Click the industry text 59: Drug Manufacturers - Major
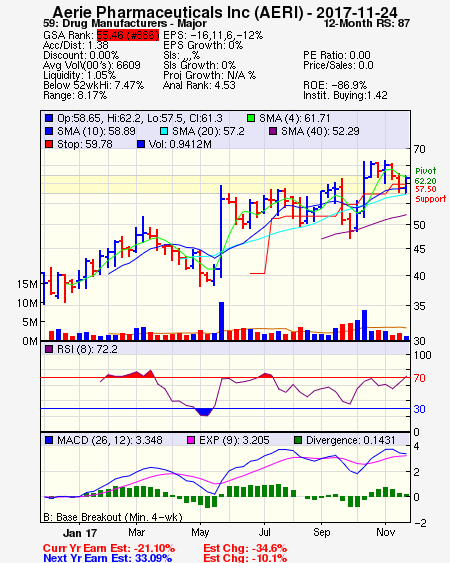Viewport: 450px width, 563px height. click(125, 24)
